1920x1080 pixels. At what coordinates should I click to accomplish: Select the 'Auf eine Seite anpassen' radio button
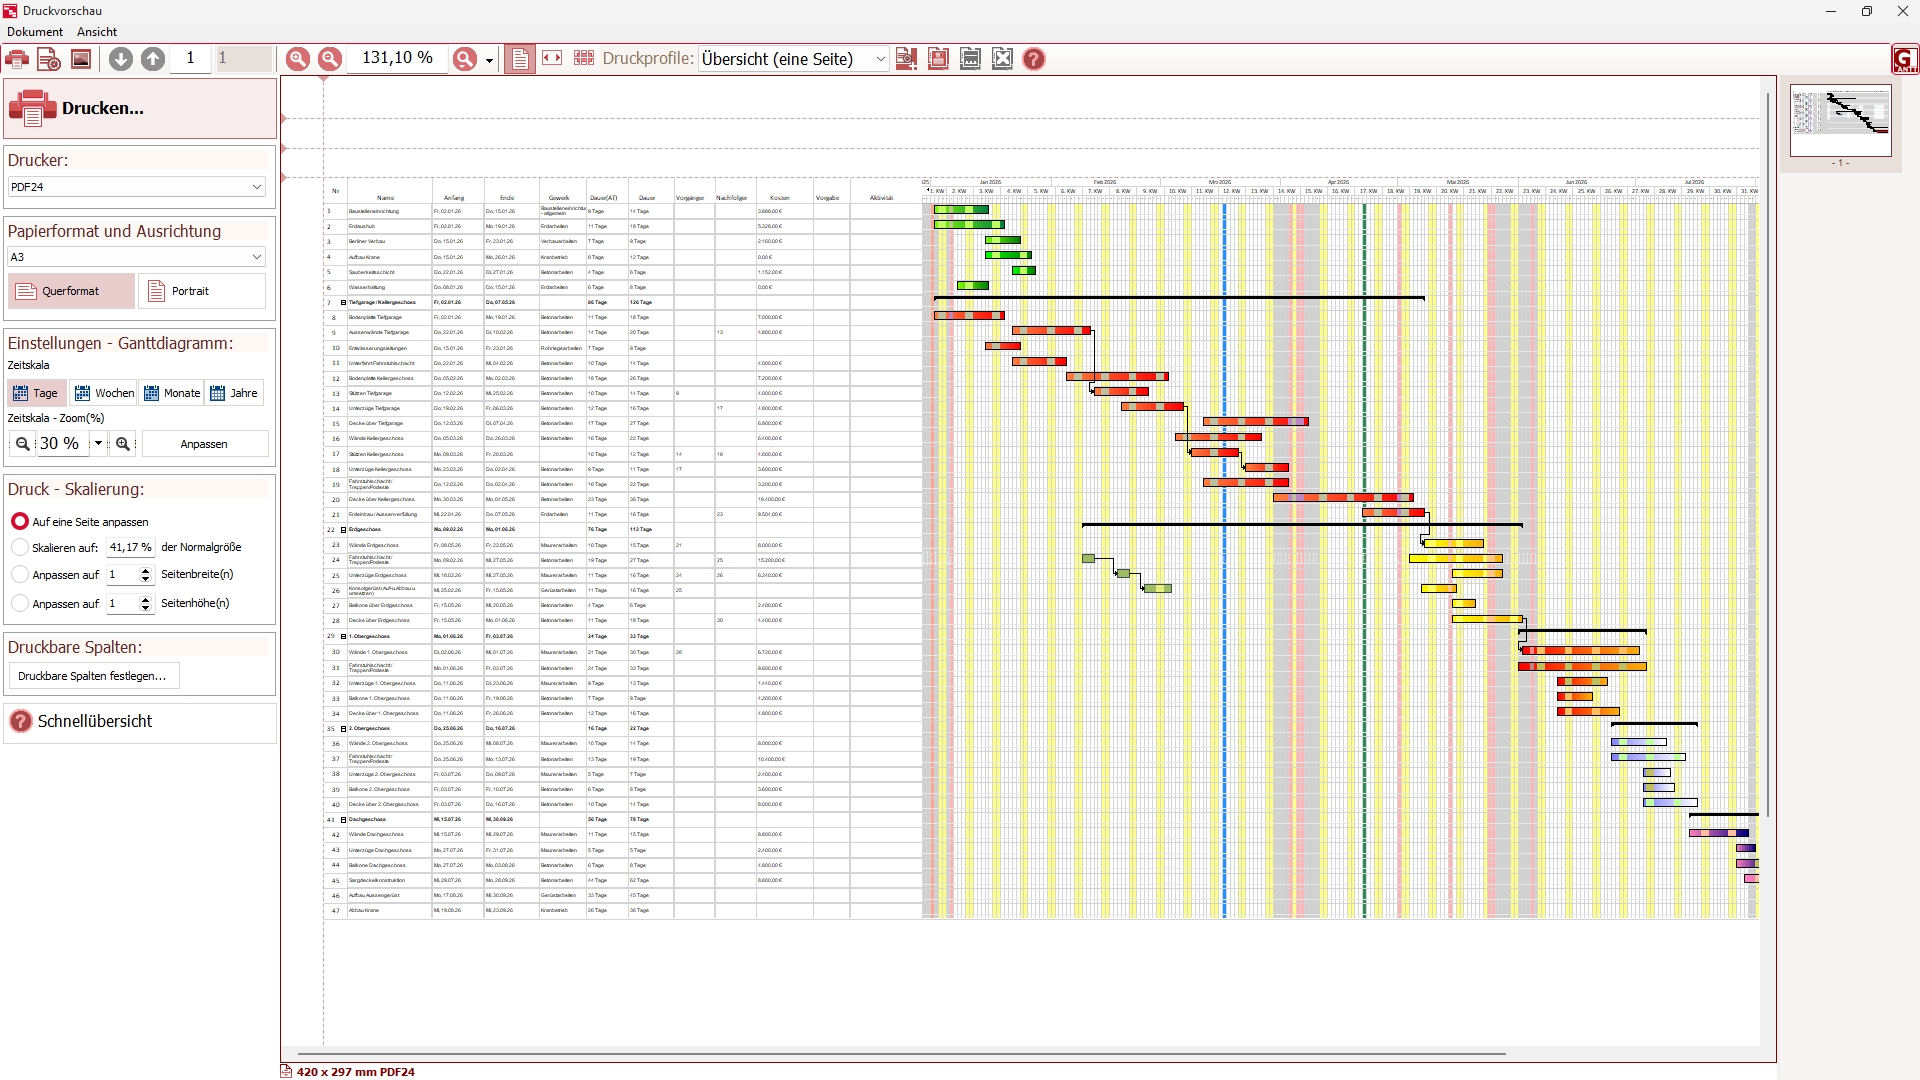pyautogui.click(x=20, y=522)
